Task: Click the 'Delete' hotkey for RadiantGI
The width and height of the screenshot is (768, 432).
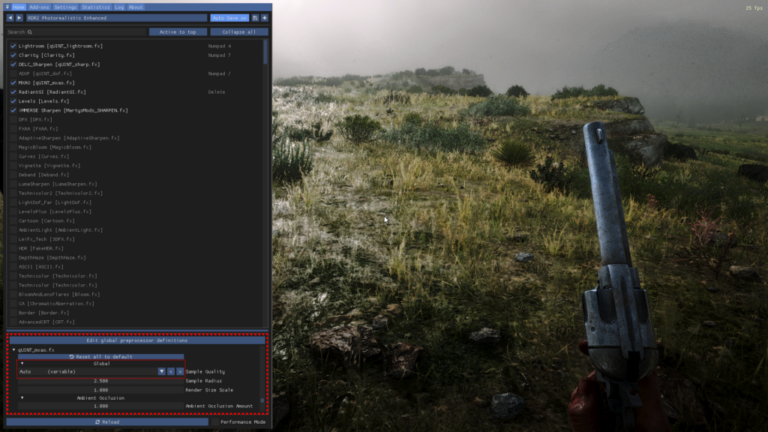Action: tap(216, 92)
